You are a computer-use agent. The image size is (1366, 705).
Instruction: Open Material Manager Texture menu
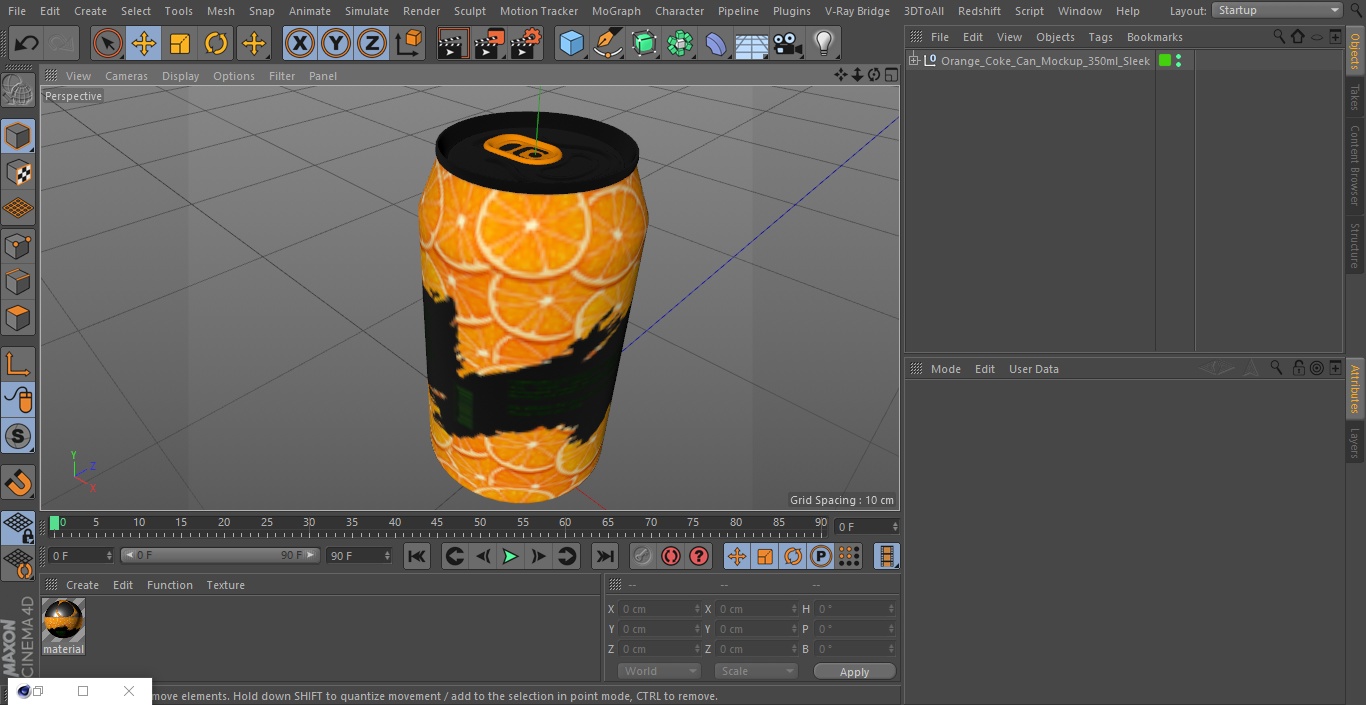pos(225,585)
